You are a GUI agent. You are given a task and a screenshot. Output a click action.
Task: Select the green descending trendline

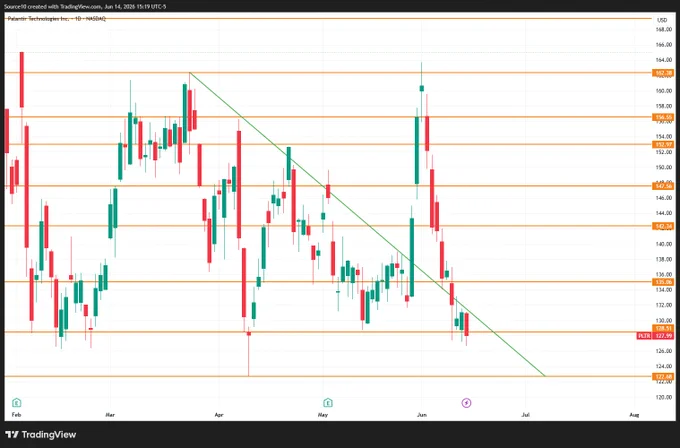coord(367,224)
